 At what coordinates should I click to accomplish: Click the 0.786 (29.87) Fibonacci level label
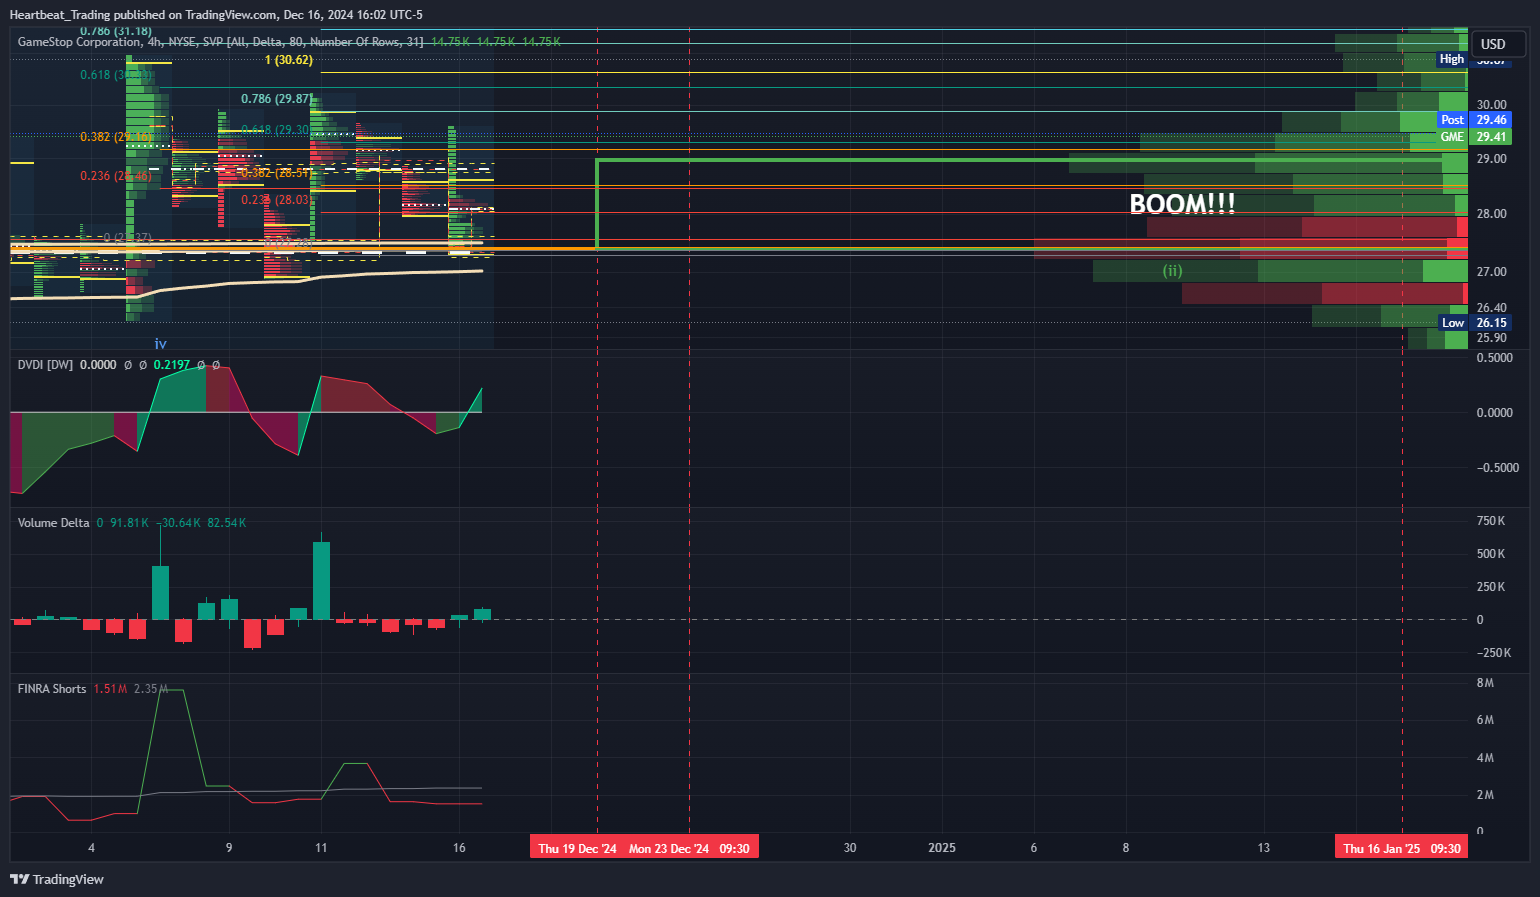[275, 99]
